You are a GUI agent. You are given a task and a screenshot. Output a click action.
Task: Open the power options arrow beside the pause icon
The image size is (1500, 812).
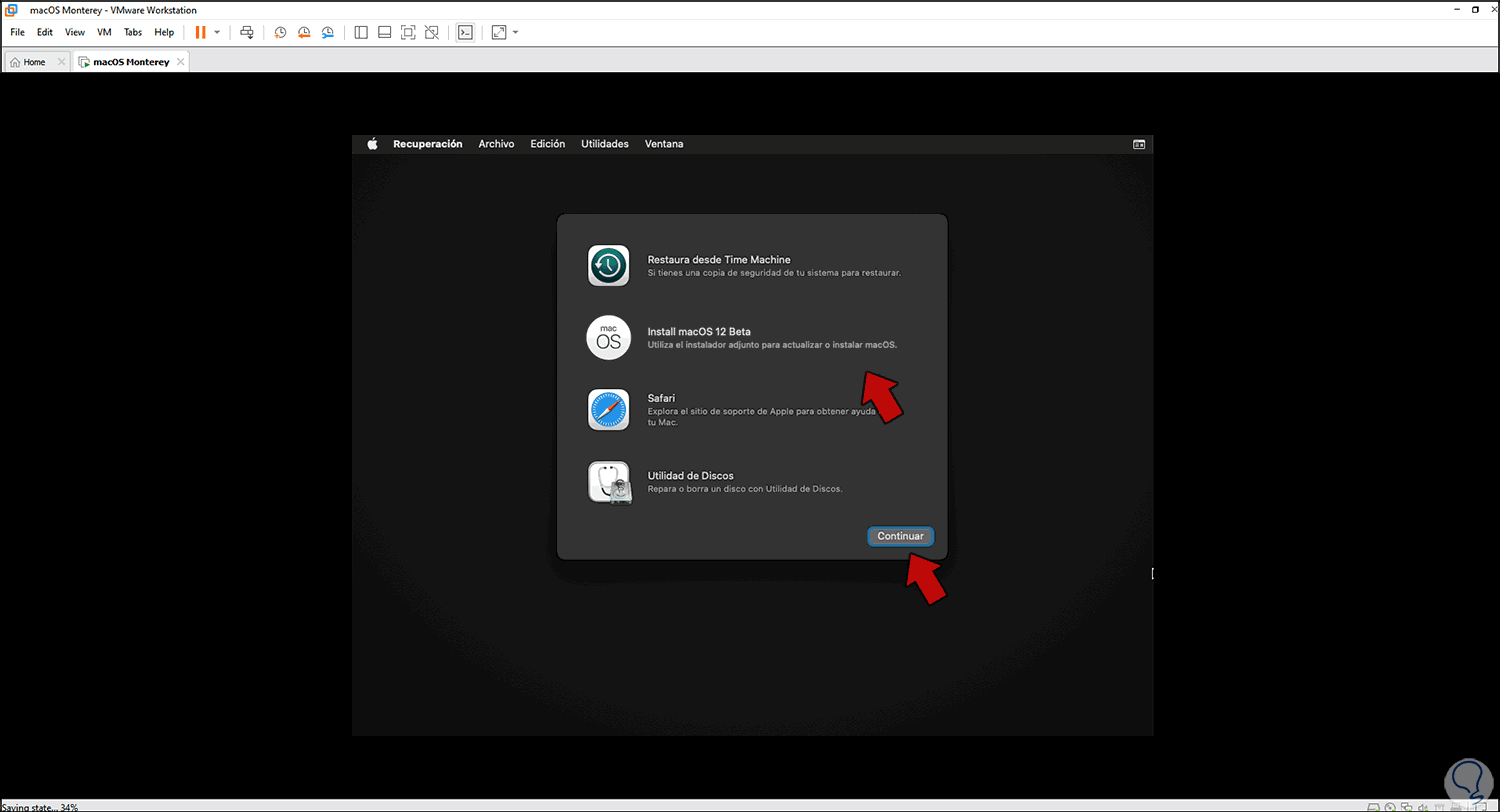pyautogui.click(x=217, y=32)
